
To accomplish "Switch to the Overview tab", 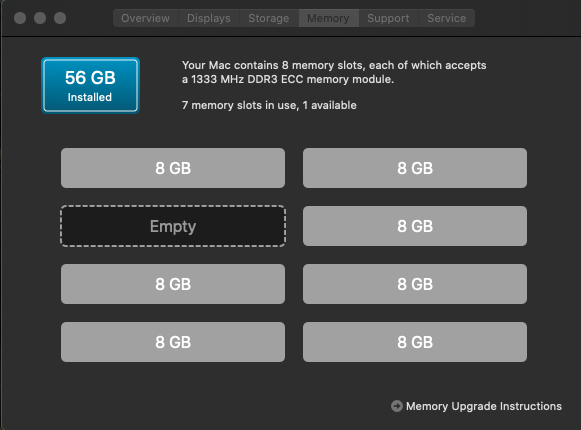I will 146,18.
